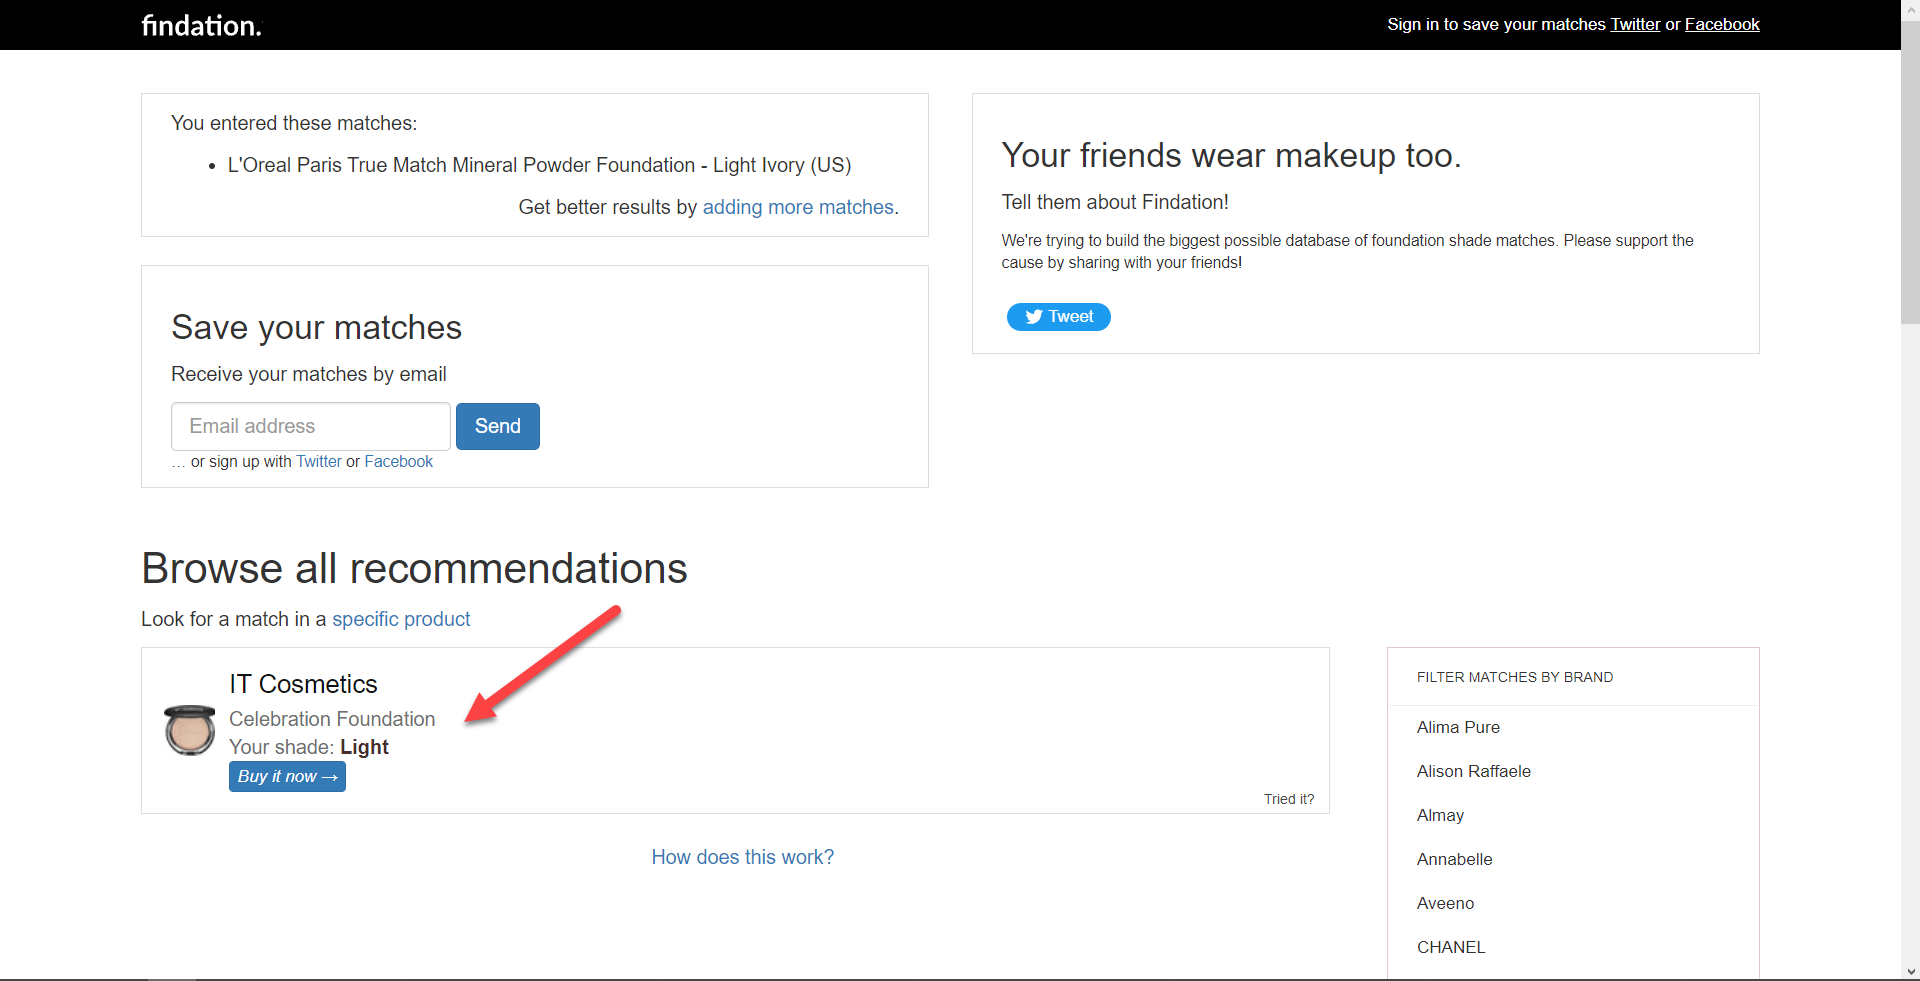Click the Buy it now arrow button
1920x981 pixels.
[287, 776]
